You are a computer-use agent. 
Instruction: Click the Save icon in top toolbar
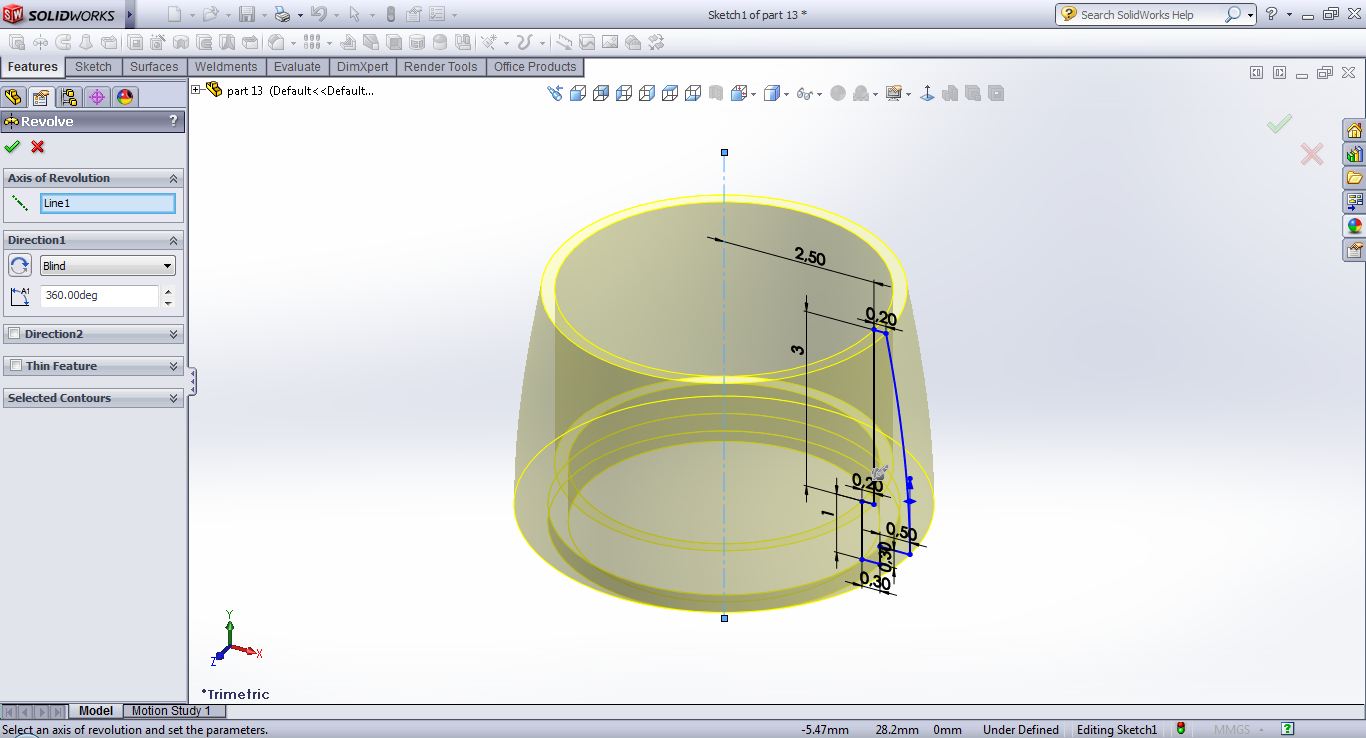click(x=246, y=15)
